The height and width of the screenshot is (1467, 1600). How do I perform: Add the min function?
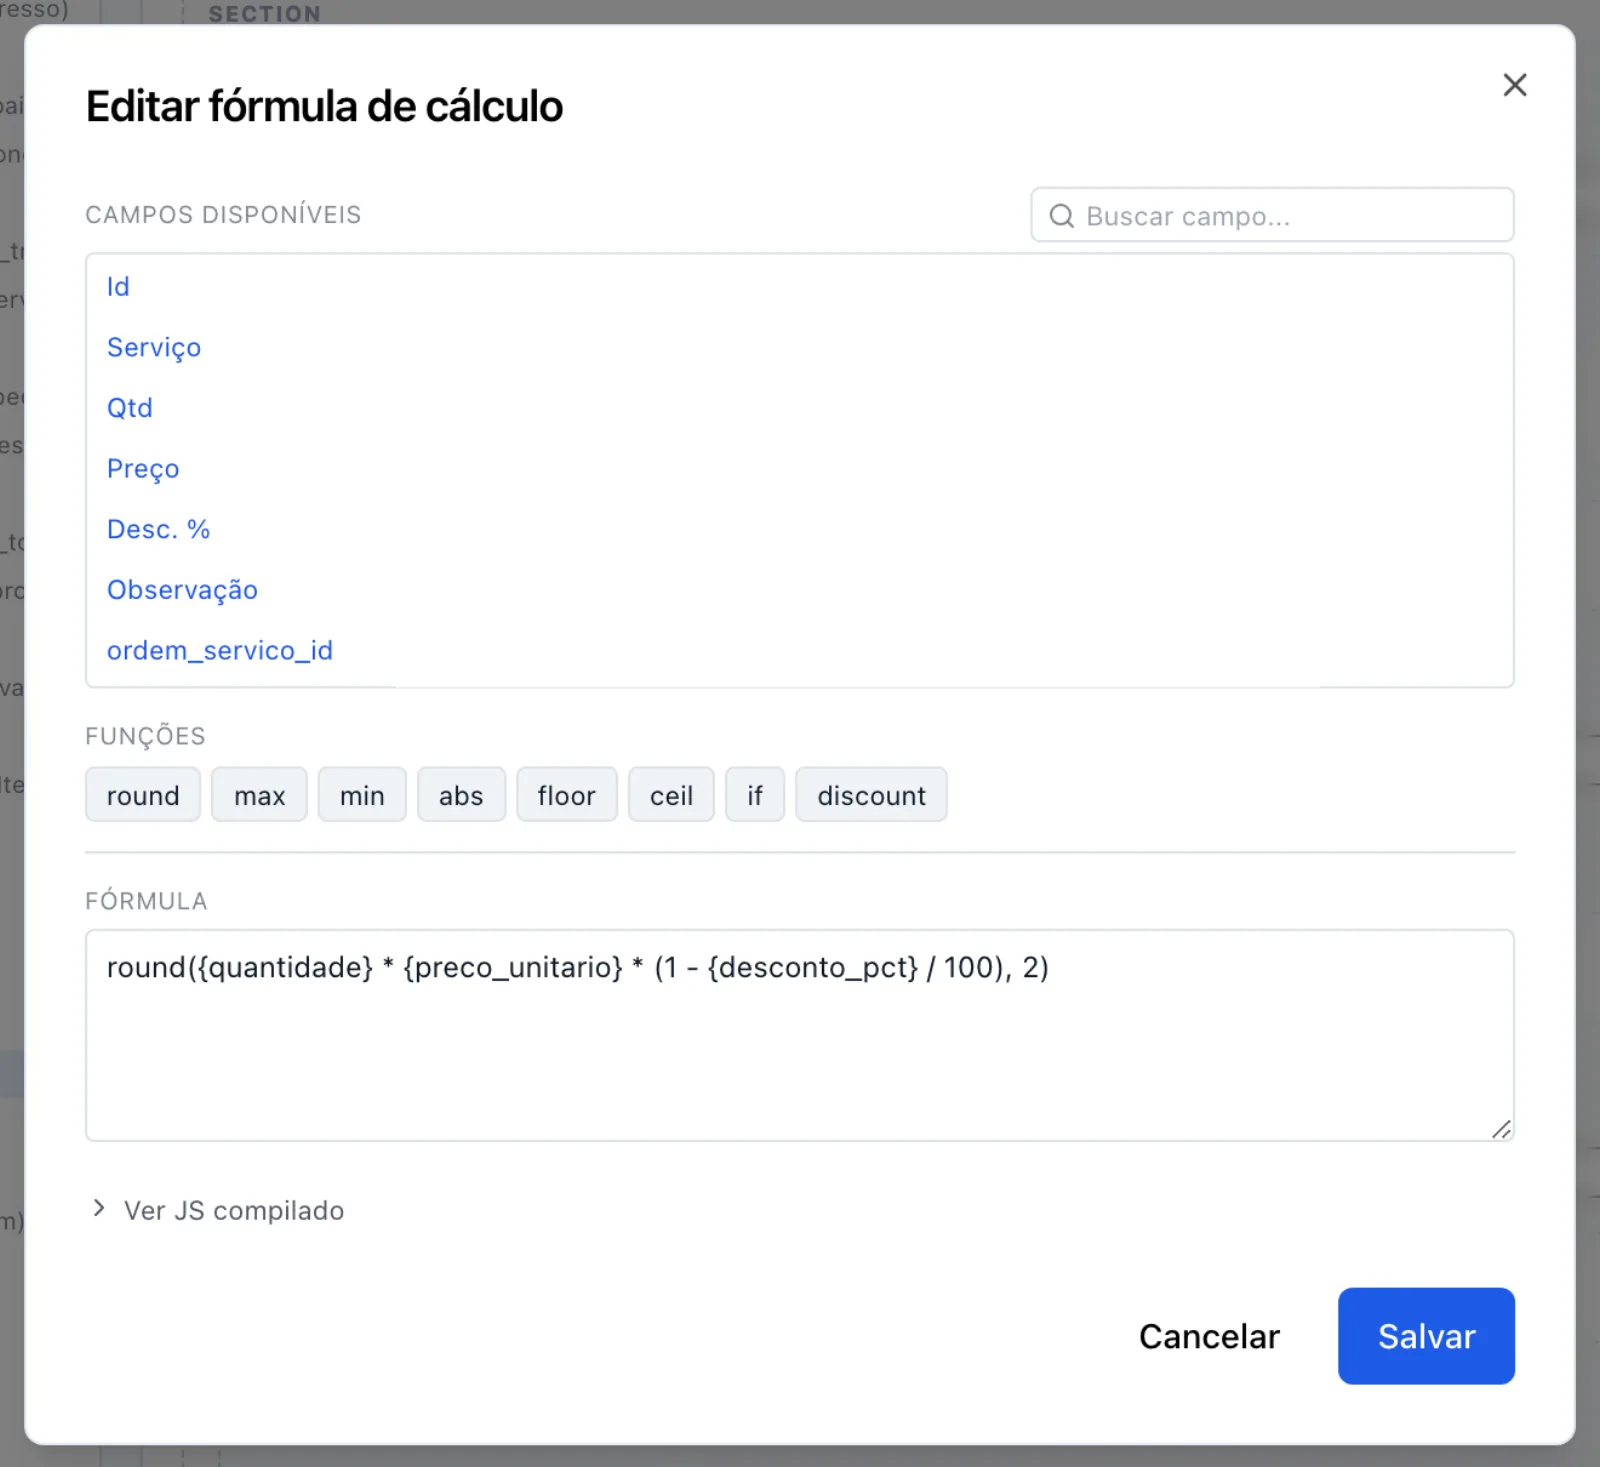(x=362, y=795)
